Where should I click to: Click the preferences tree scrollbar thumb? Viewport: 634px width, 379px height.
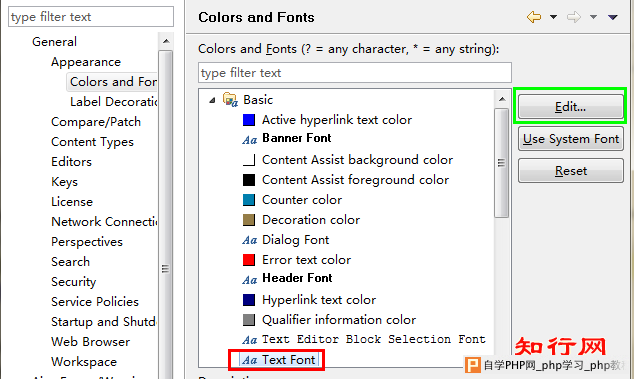[165, 214]
